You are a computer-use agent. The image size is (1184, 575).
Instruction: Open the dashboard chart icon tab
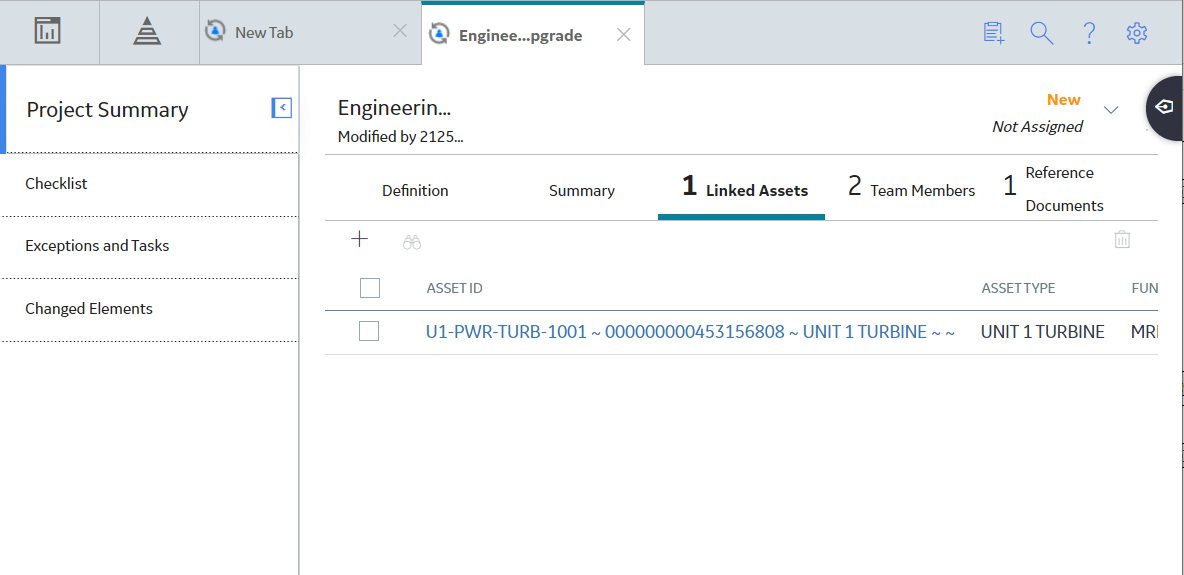(x=48, y=32)
